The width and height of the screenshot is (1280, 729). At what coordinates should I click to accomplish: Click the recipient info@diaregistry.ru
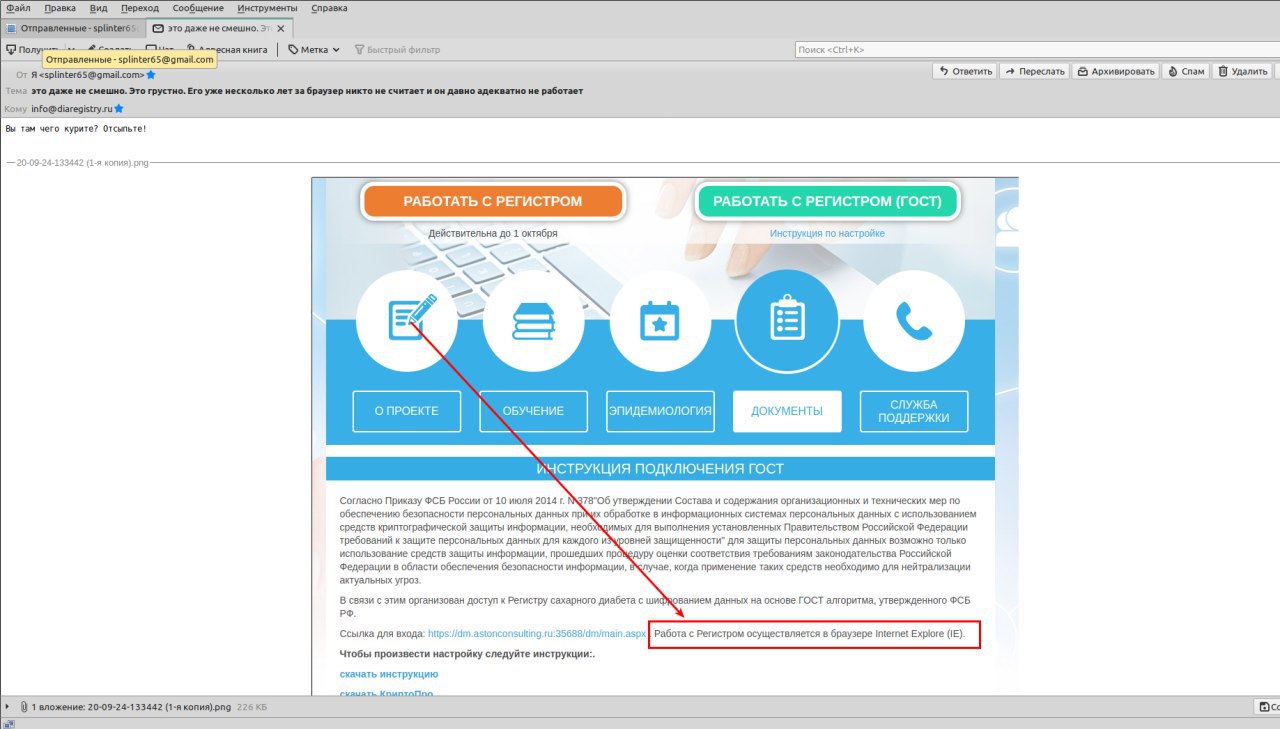(72, 108)
